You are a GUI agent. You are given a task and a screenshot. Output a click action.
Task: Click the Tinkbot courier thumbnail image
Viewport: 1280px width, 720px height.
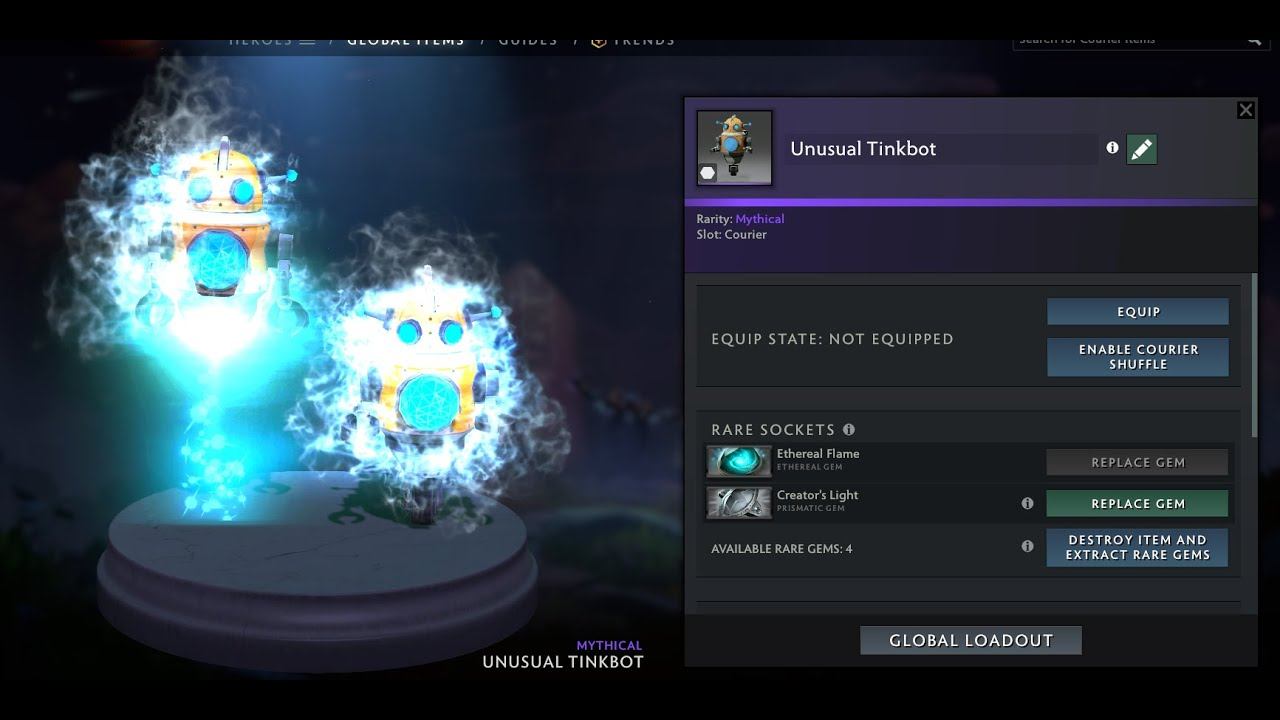pyautogui.click(x=734, y=148)
